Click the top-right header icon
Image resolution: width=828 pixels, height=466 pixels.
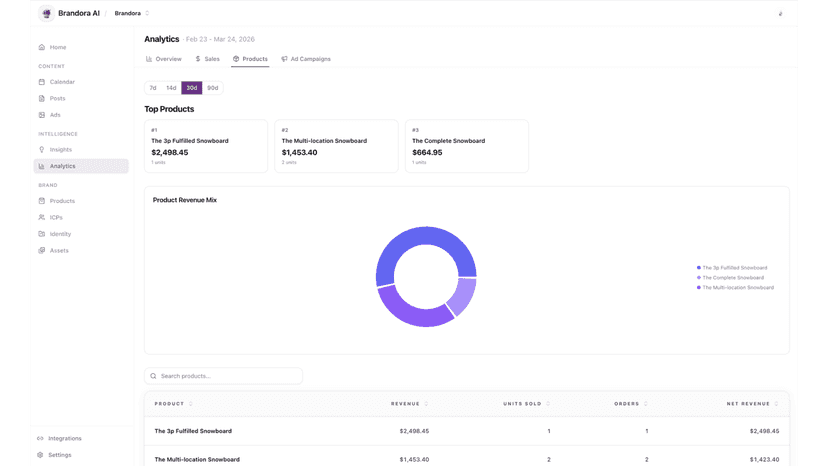click(780, 14)
